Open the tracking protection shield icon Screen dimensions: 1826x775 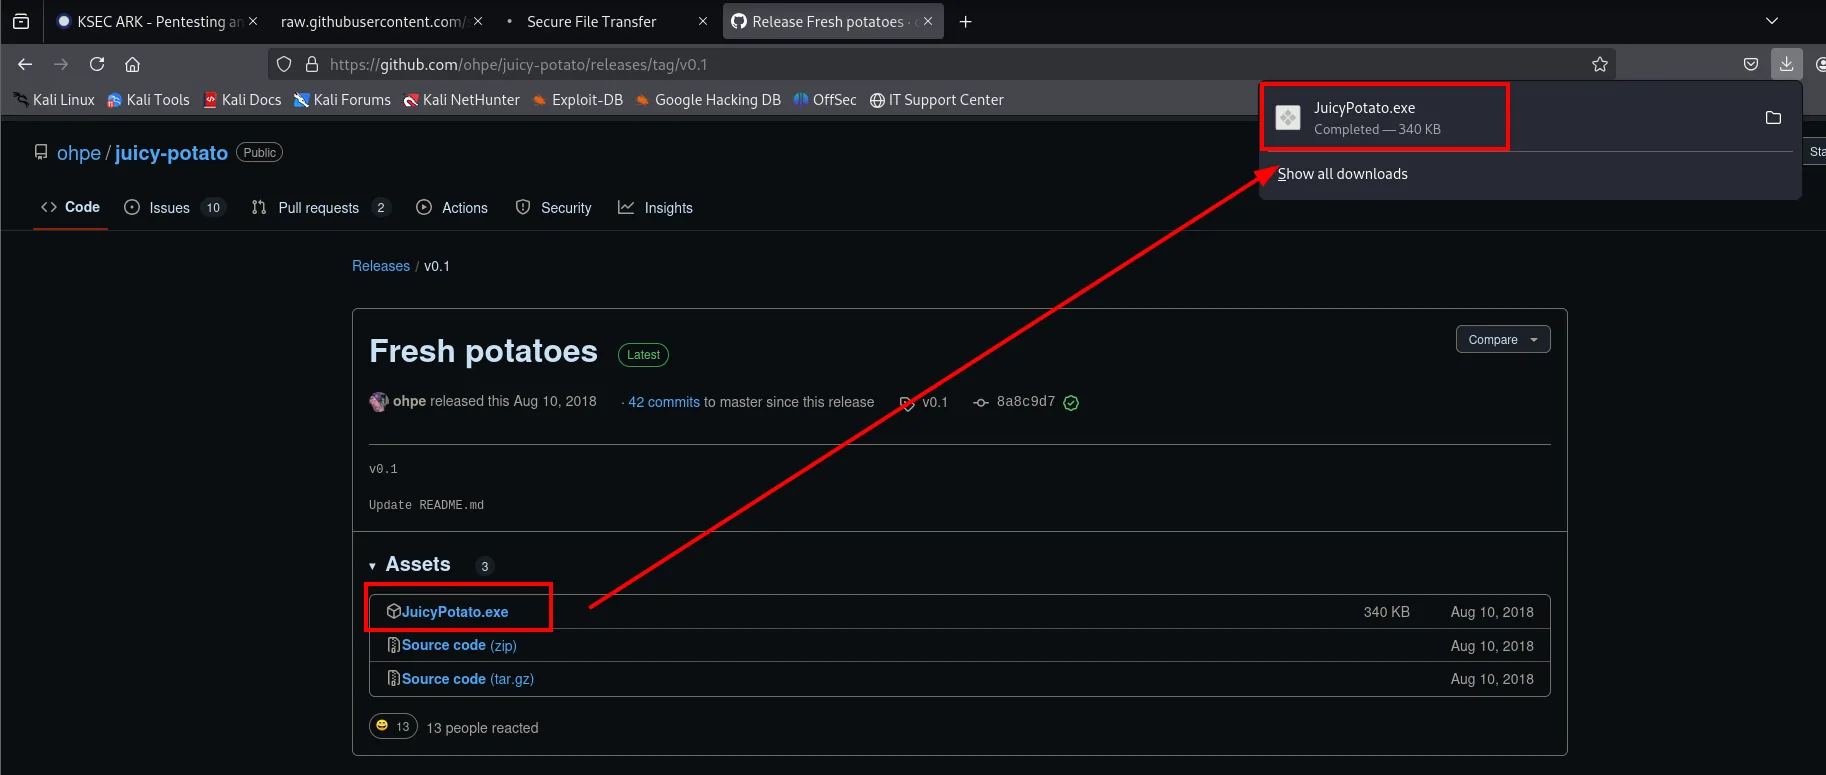[284, 64]
